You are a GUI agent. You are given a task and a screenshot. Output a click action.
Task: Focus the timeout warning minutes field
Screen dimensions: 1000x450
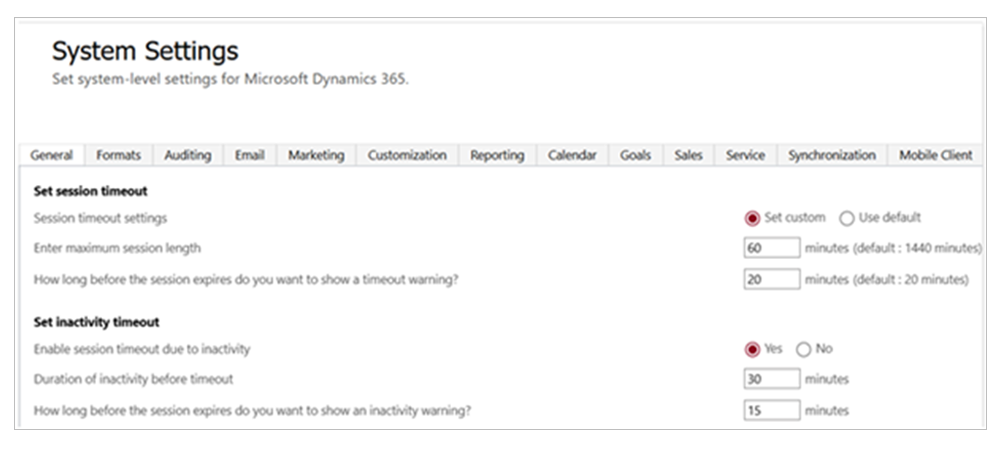coord(771,280)
